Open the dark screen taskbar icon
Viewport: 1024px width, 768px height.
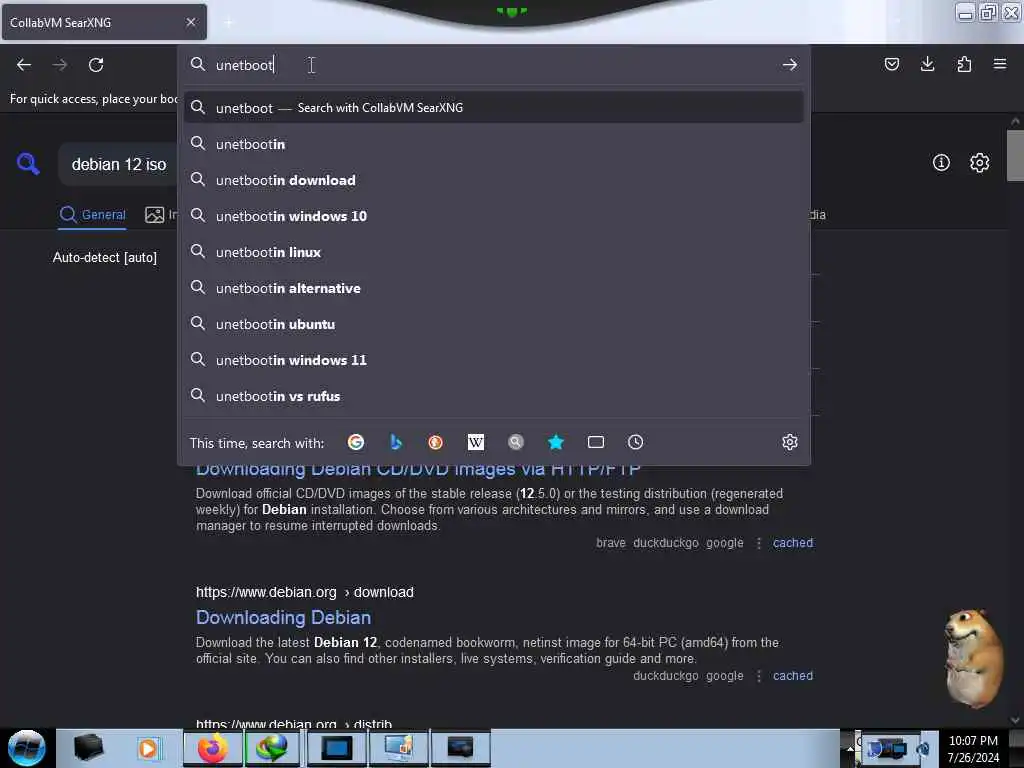click(x=460, y=748)
